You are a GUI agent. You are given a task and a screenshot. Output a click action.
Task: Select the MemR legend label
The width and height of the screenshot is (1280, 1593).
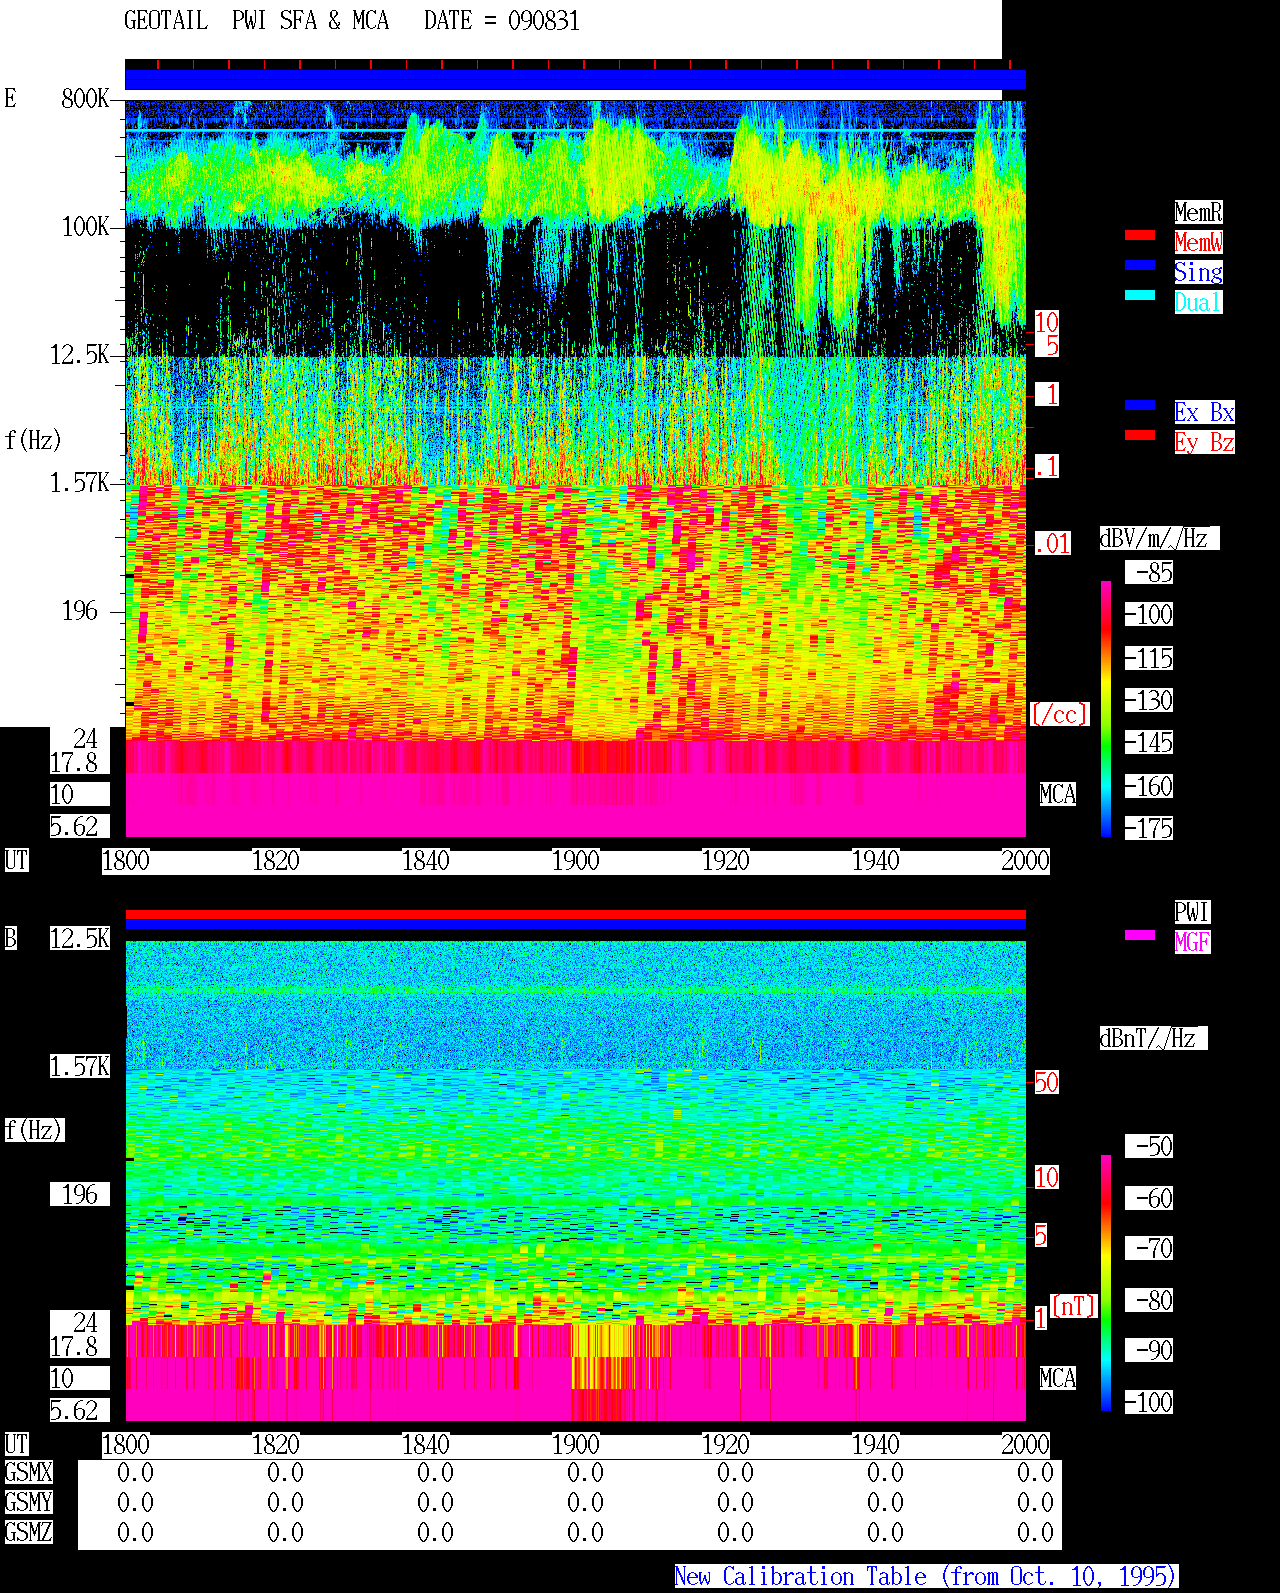point(1198,212)
